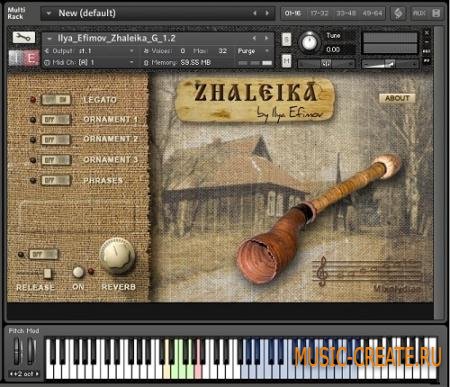Open the multi preset dropdown arrow

click(x=49, y=13)
